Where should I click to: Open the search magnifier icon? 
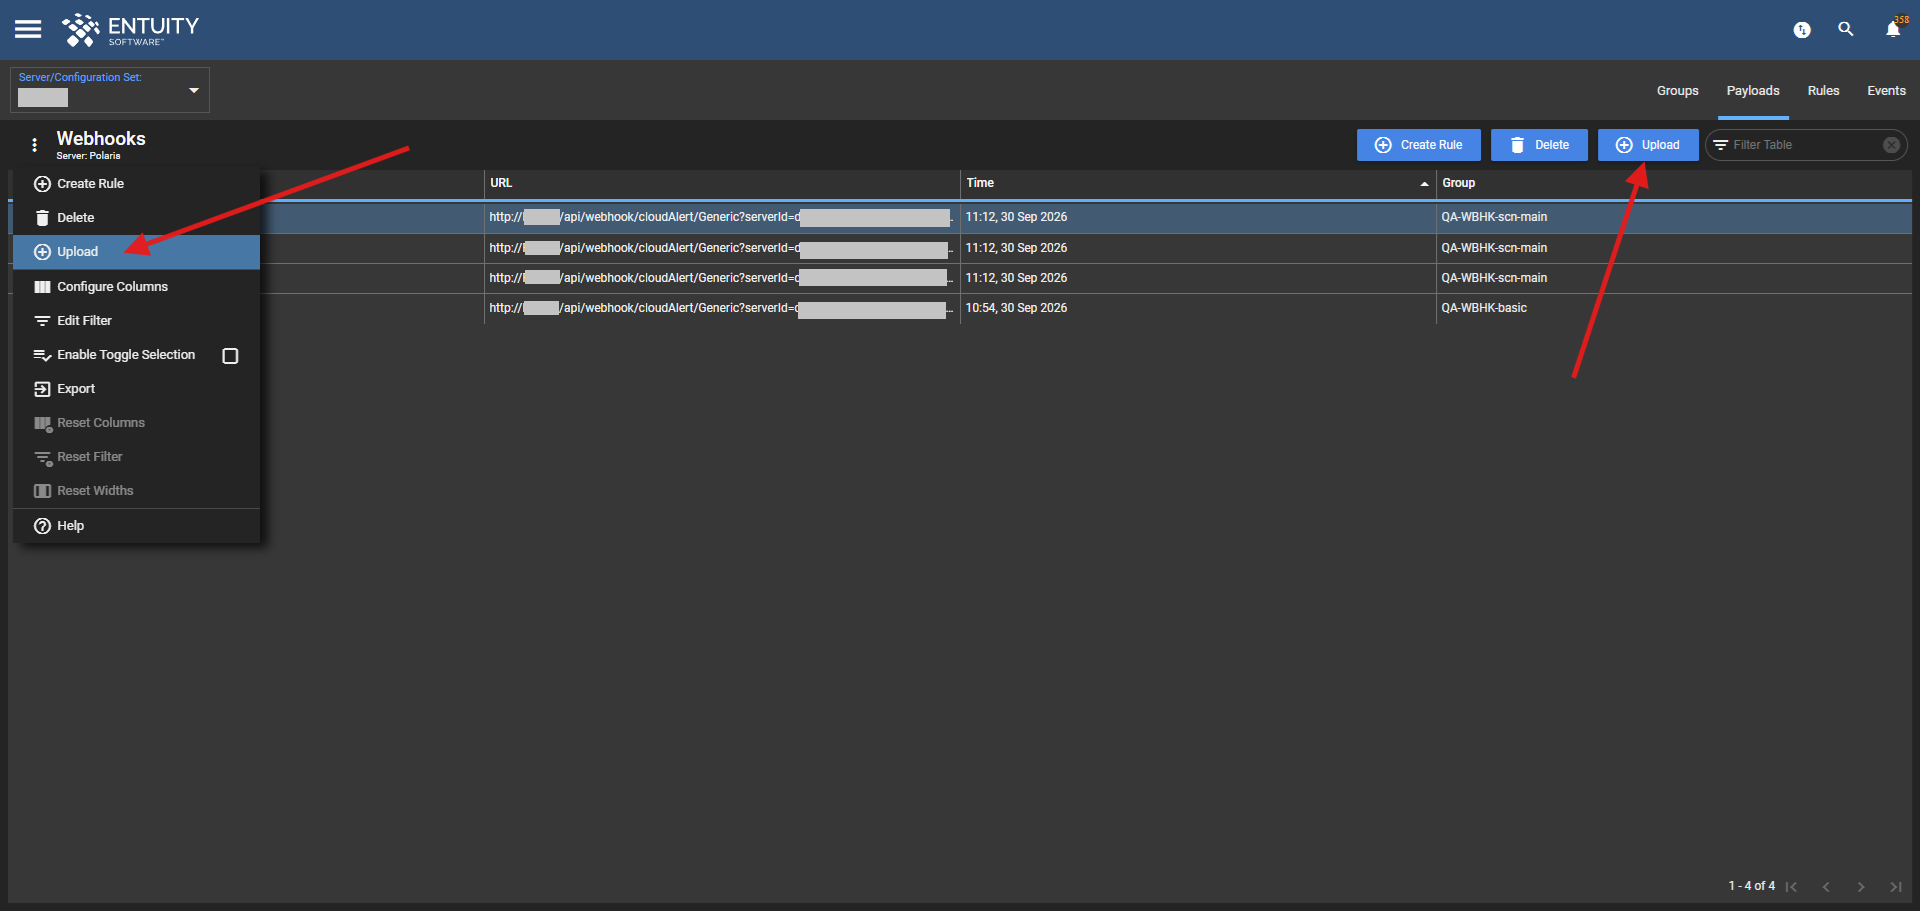(1846, 29)
